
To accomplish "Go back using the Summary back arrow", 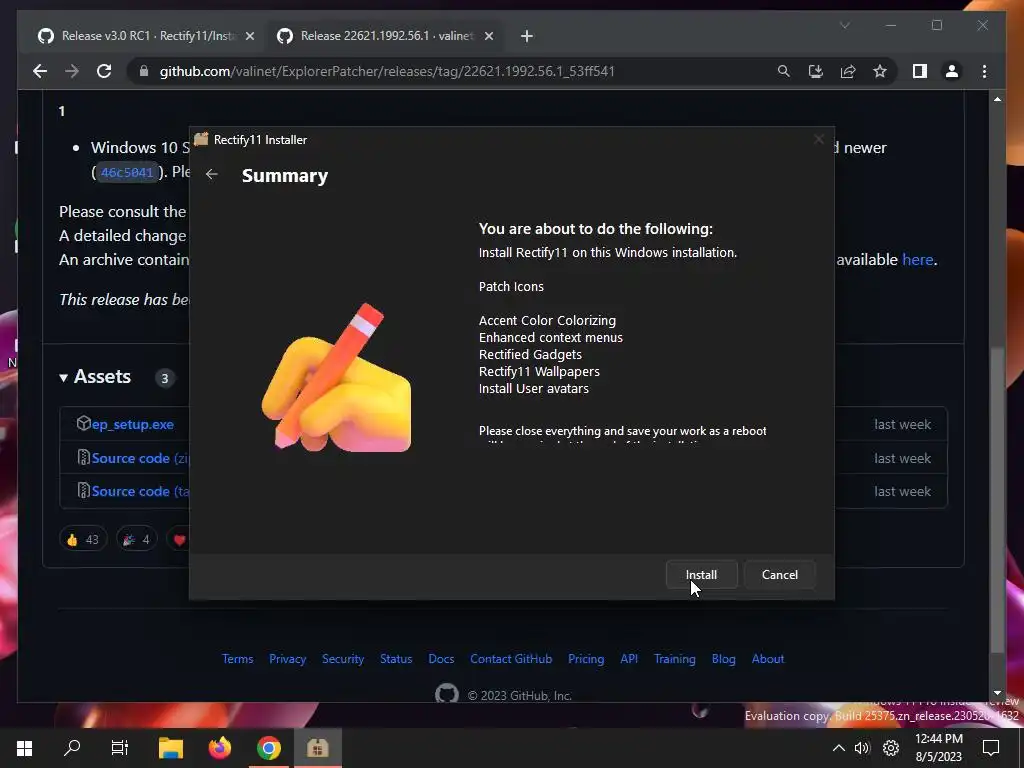I will [x=212, y=174].
